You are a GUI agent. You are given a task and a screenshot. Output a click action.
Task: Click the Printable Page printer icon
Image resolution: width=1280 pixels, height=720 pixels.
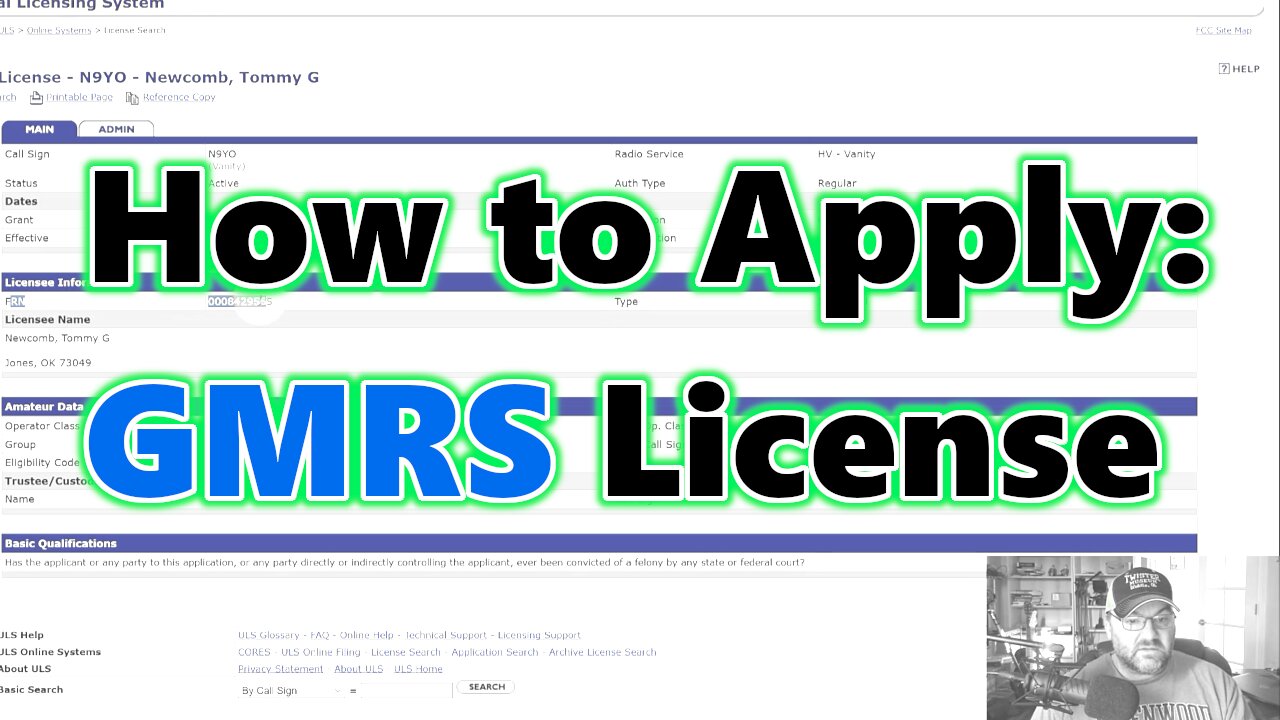pos(37,97)
